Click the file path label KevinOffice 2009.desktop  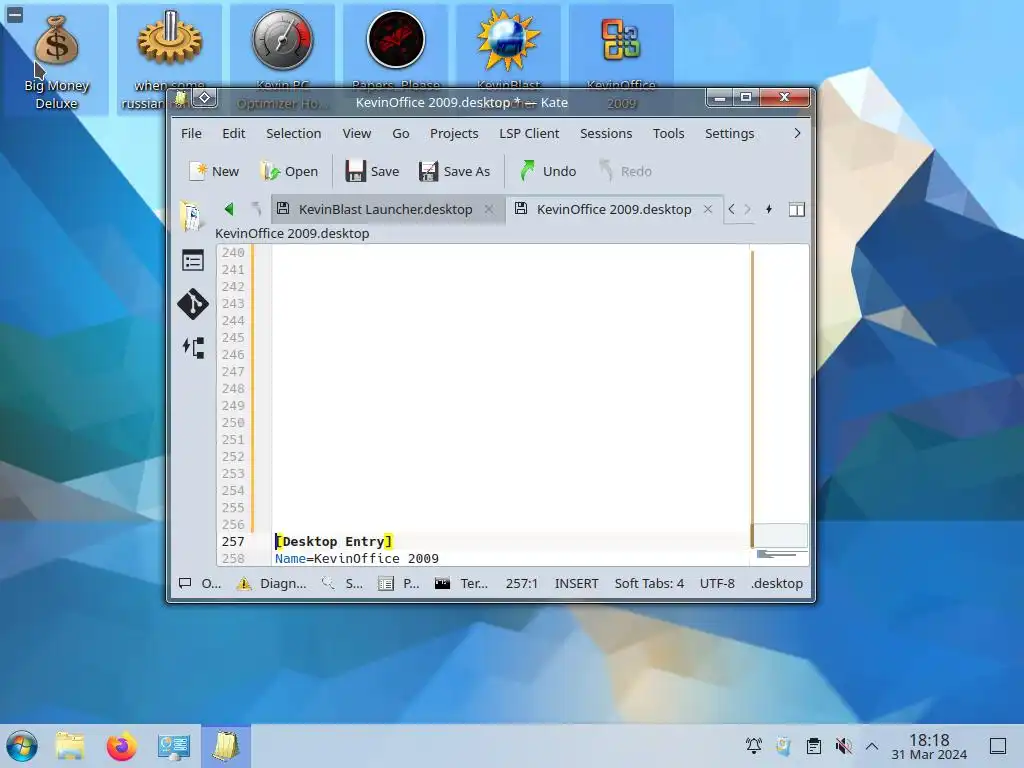[292, 233]
